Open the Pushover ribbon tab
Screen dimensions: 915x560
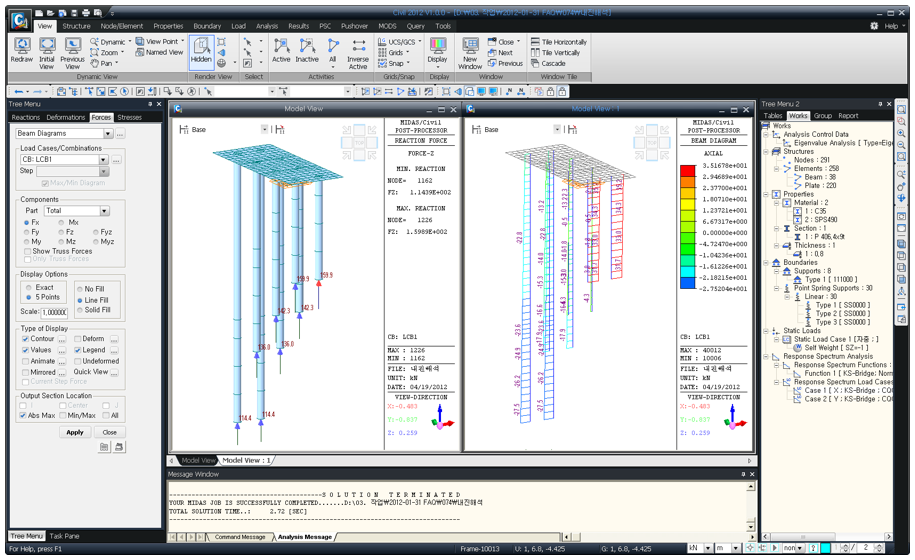click(x=354, y=26)
